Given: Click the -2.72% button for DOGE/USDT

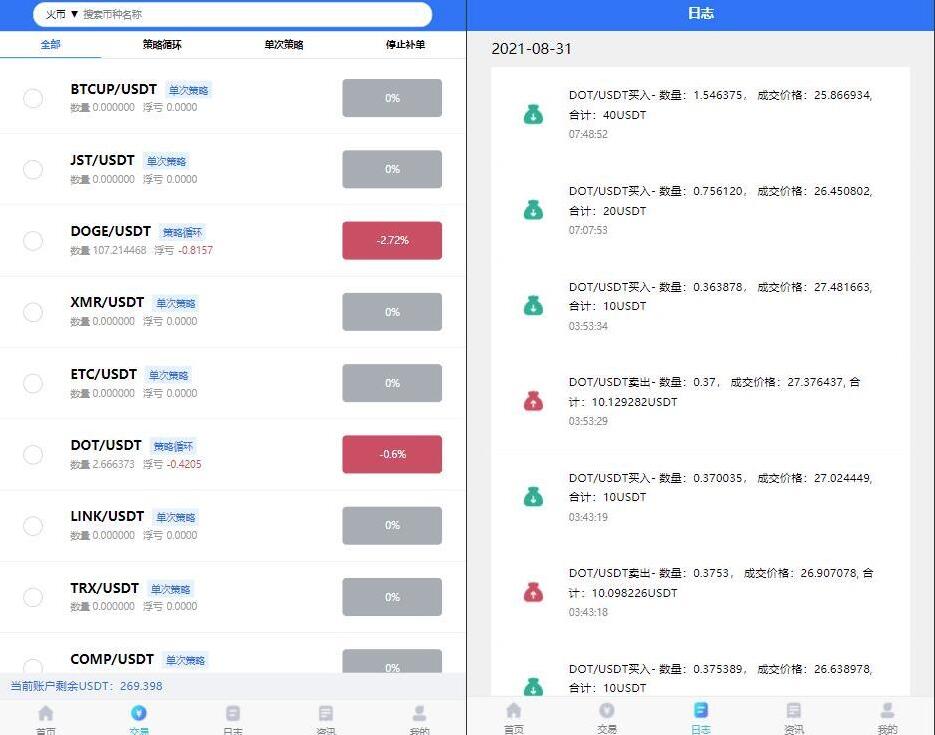Looking at the screenshot, I should (392, 240).
